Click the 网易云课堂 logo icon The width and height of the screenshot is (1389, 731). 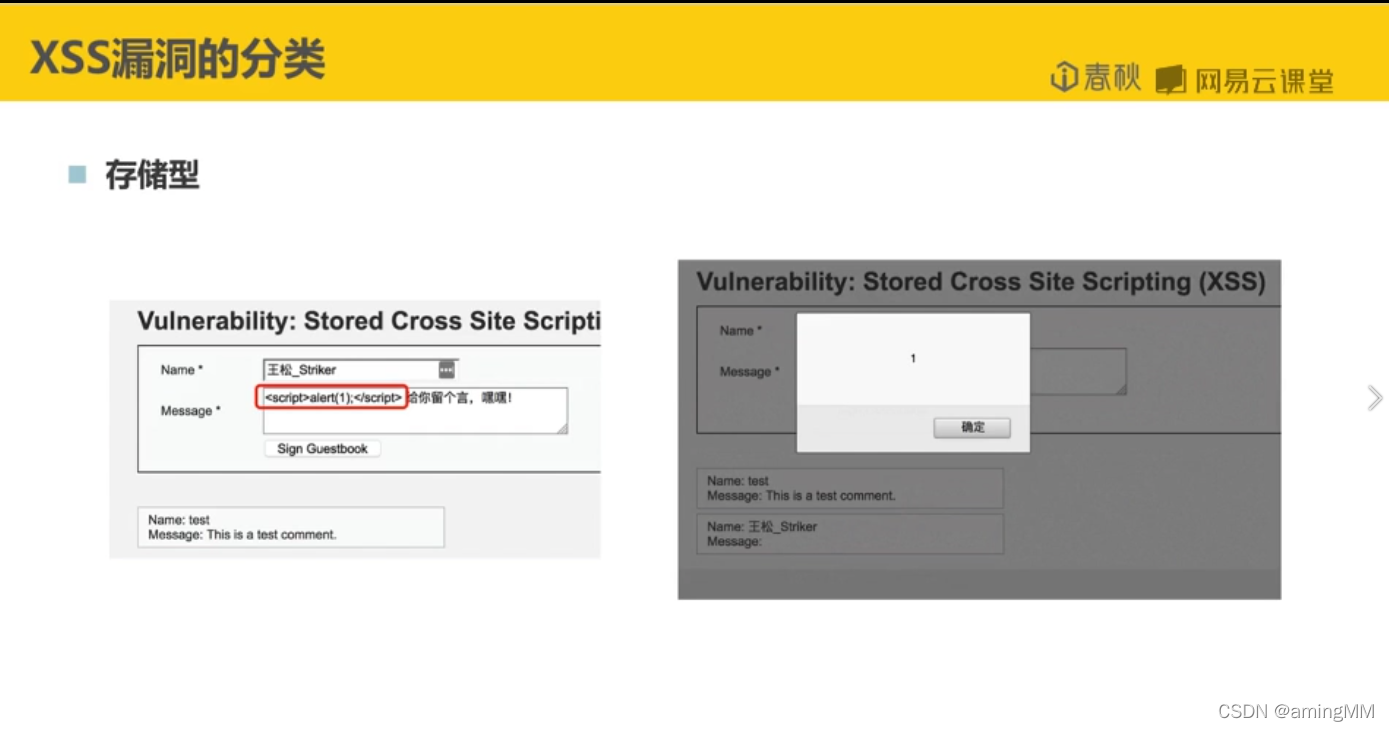click(x=1170, y=80)
